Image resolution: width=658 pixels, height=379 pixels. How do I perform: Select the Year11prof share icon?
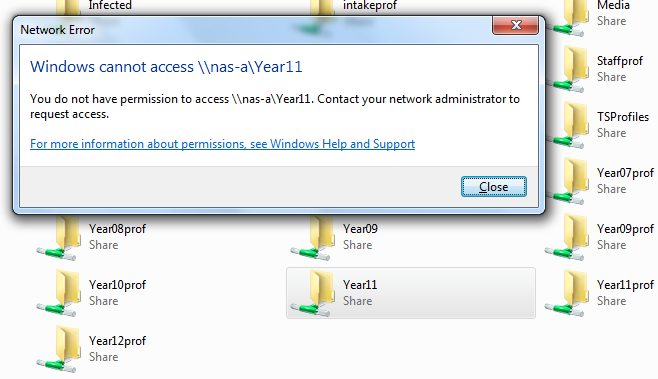point(567,293)
